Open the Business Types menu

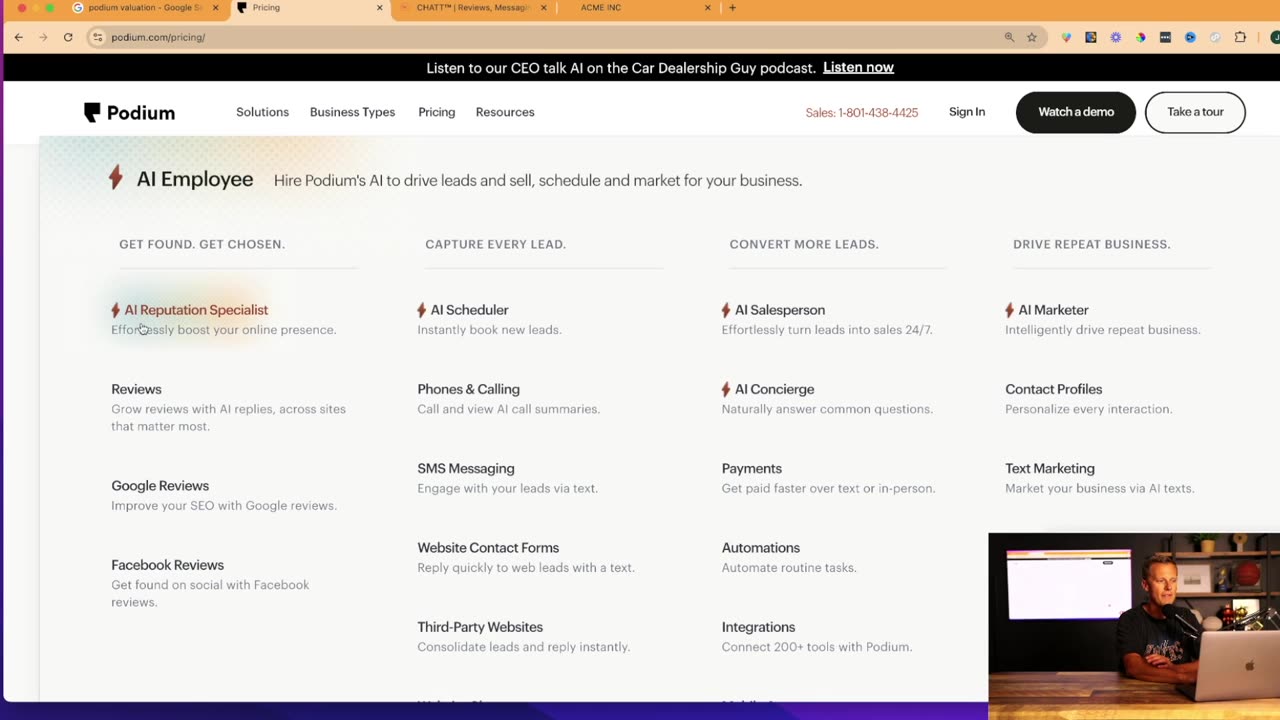tap(352, 112)
